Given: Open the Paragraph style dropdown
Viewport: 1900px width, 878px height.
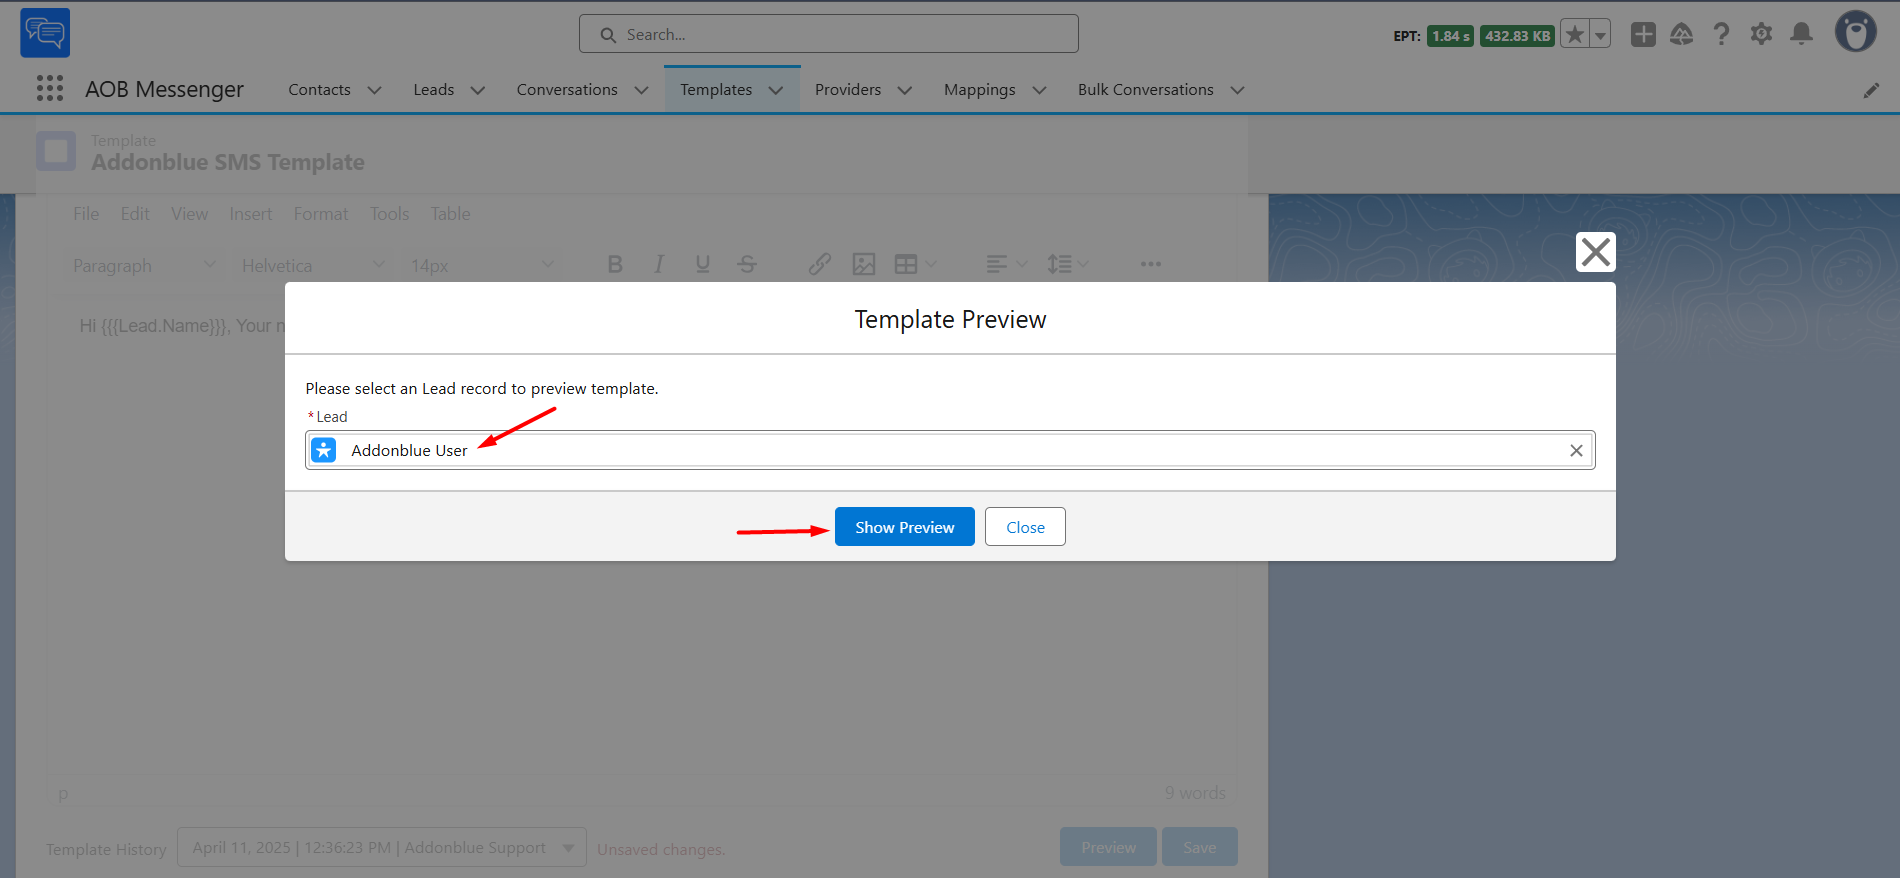Looking at the screenshot, I should (x=144, y=265).
